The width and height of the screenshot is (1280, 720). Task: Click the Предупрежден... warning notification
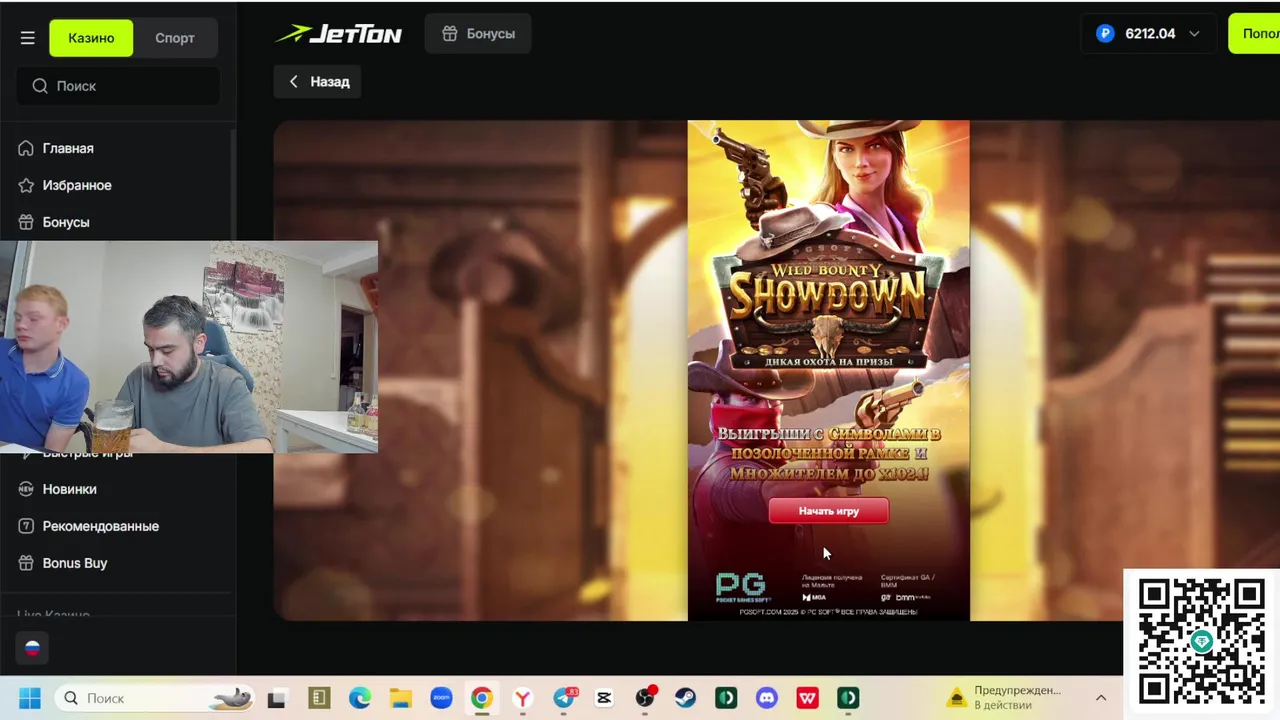(x=1004, y=698)
